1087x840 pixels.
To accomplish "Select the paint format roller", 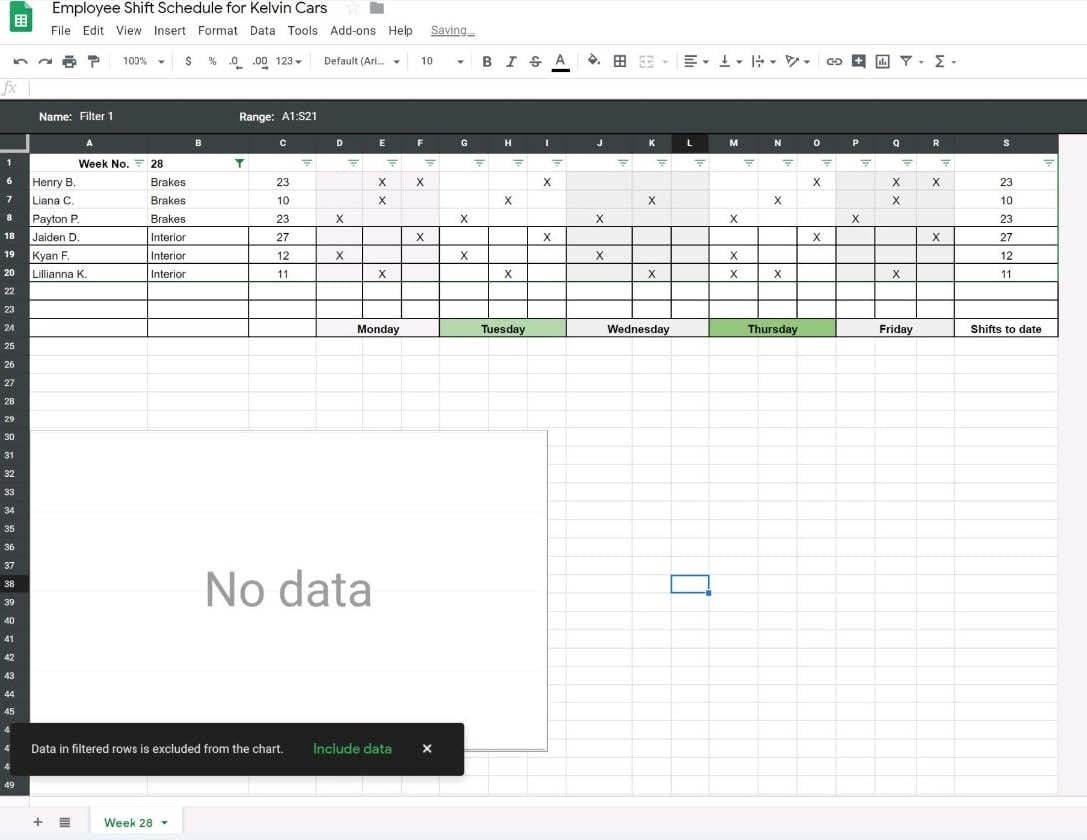I will pos(94,61).
